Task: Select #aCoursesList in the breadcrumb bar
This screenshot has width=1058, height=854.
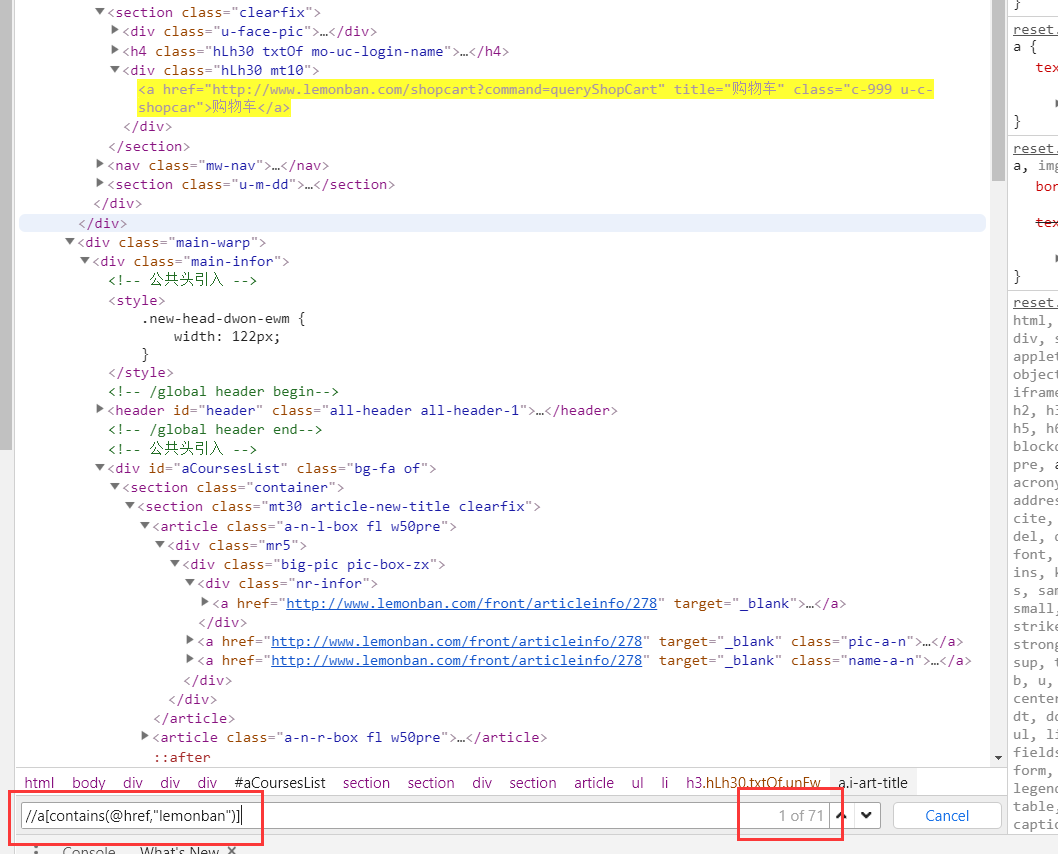Action: tap(280, 783)
